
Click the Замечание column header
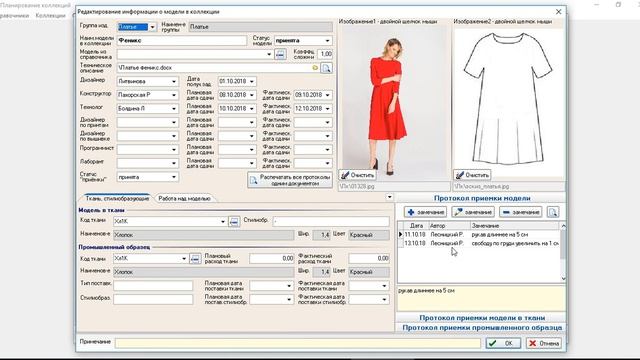(515, 226)
